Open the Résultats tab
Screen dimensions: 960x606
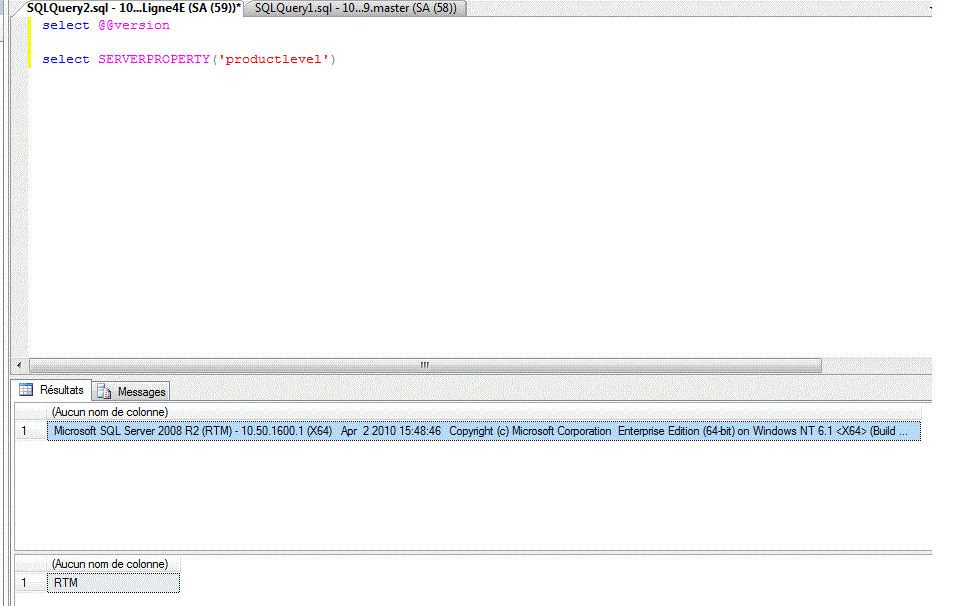coord(52,390)
